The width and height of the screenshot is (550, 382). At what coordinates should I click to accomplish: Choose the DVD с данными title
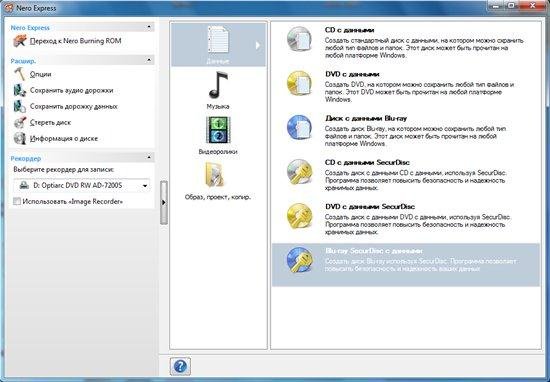pos(352,74)
